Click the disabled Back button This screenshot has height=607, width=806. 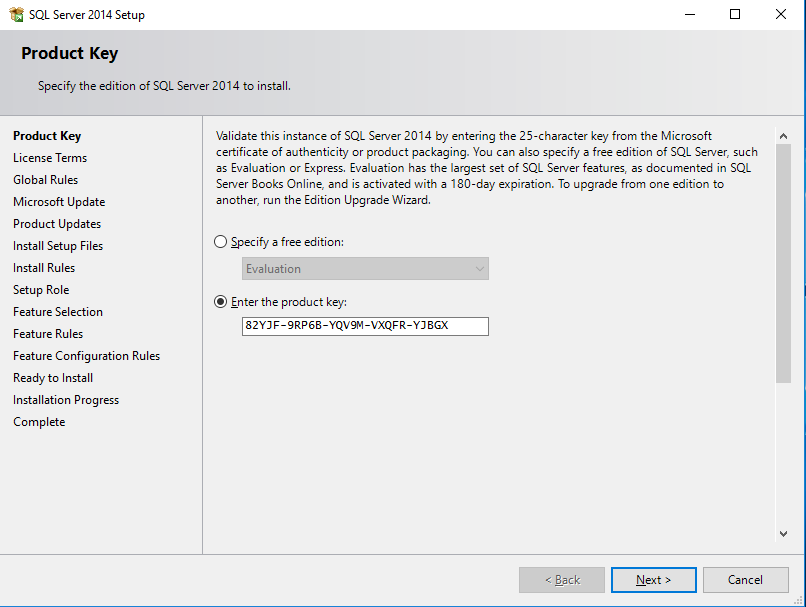(561, 579)
